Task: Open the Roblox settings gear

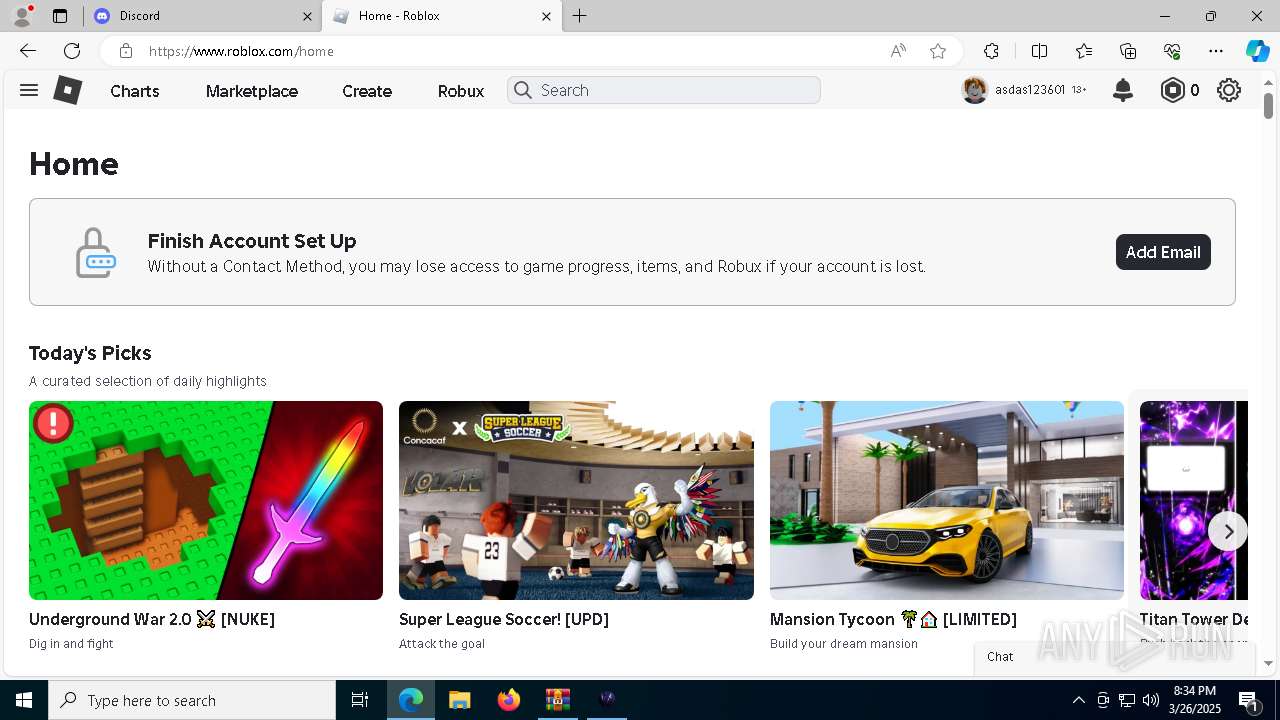Action: pyautogui.click(x=1229, y=90)
